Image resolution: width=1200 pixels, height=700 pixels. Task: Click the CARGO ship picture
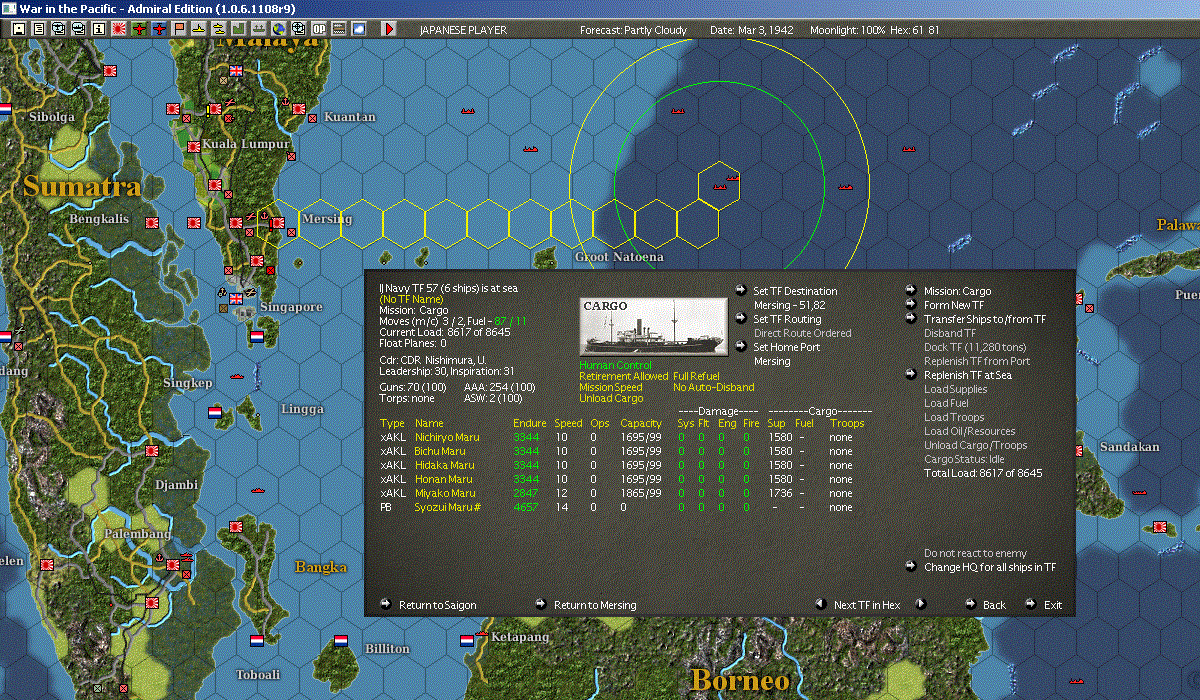click(654, 326)
